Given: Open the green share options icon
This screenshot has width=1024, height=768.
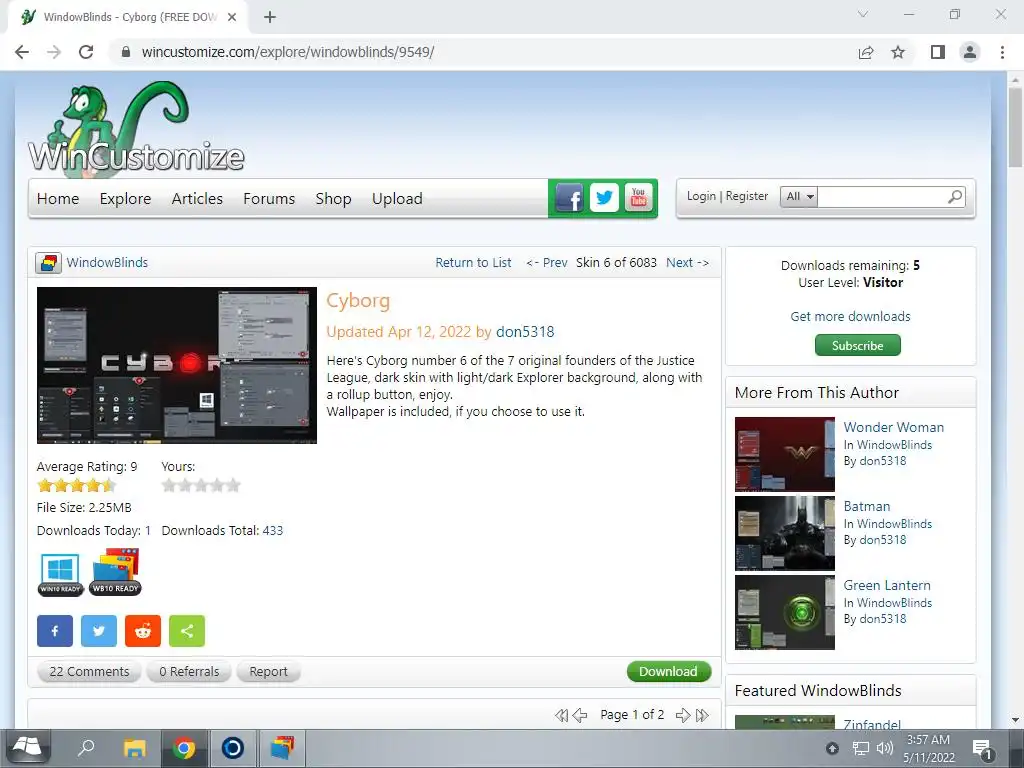Looking at the screenshot, I should tap(187, 631).
